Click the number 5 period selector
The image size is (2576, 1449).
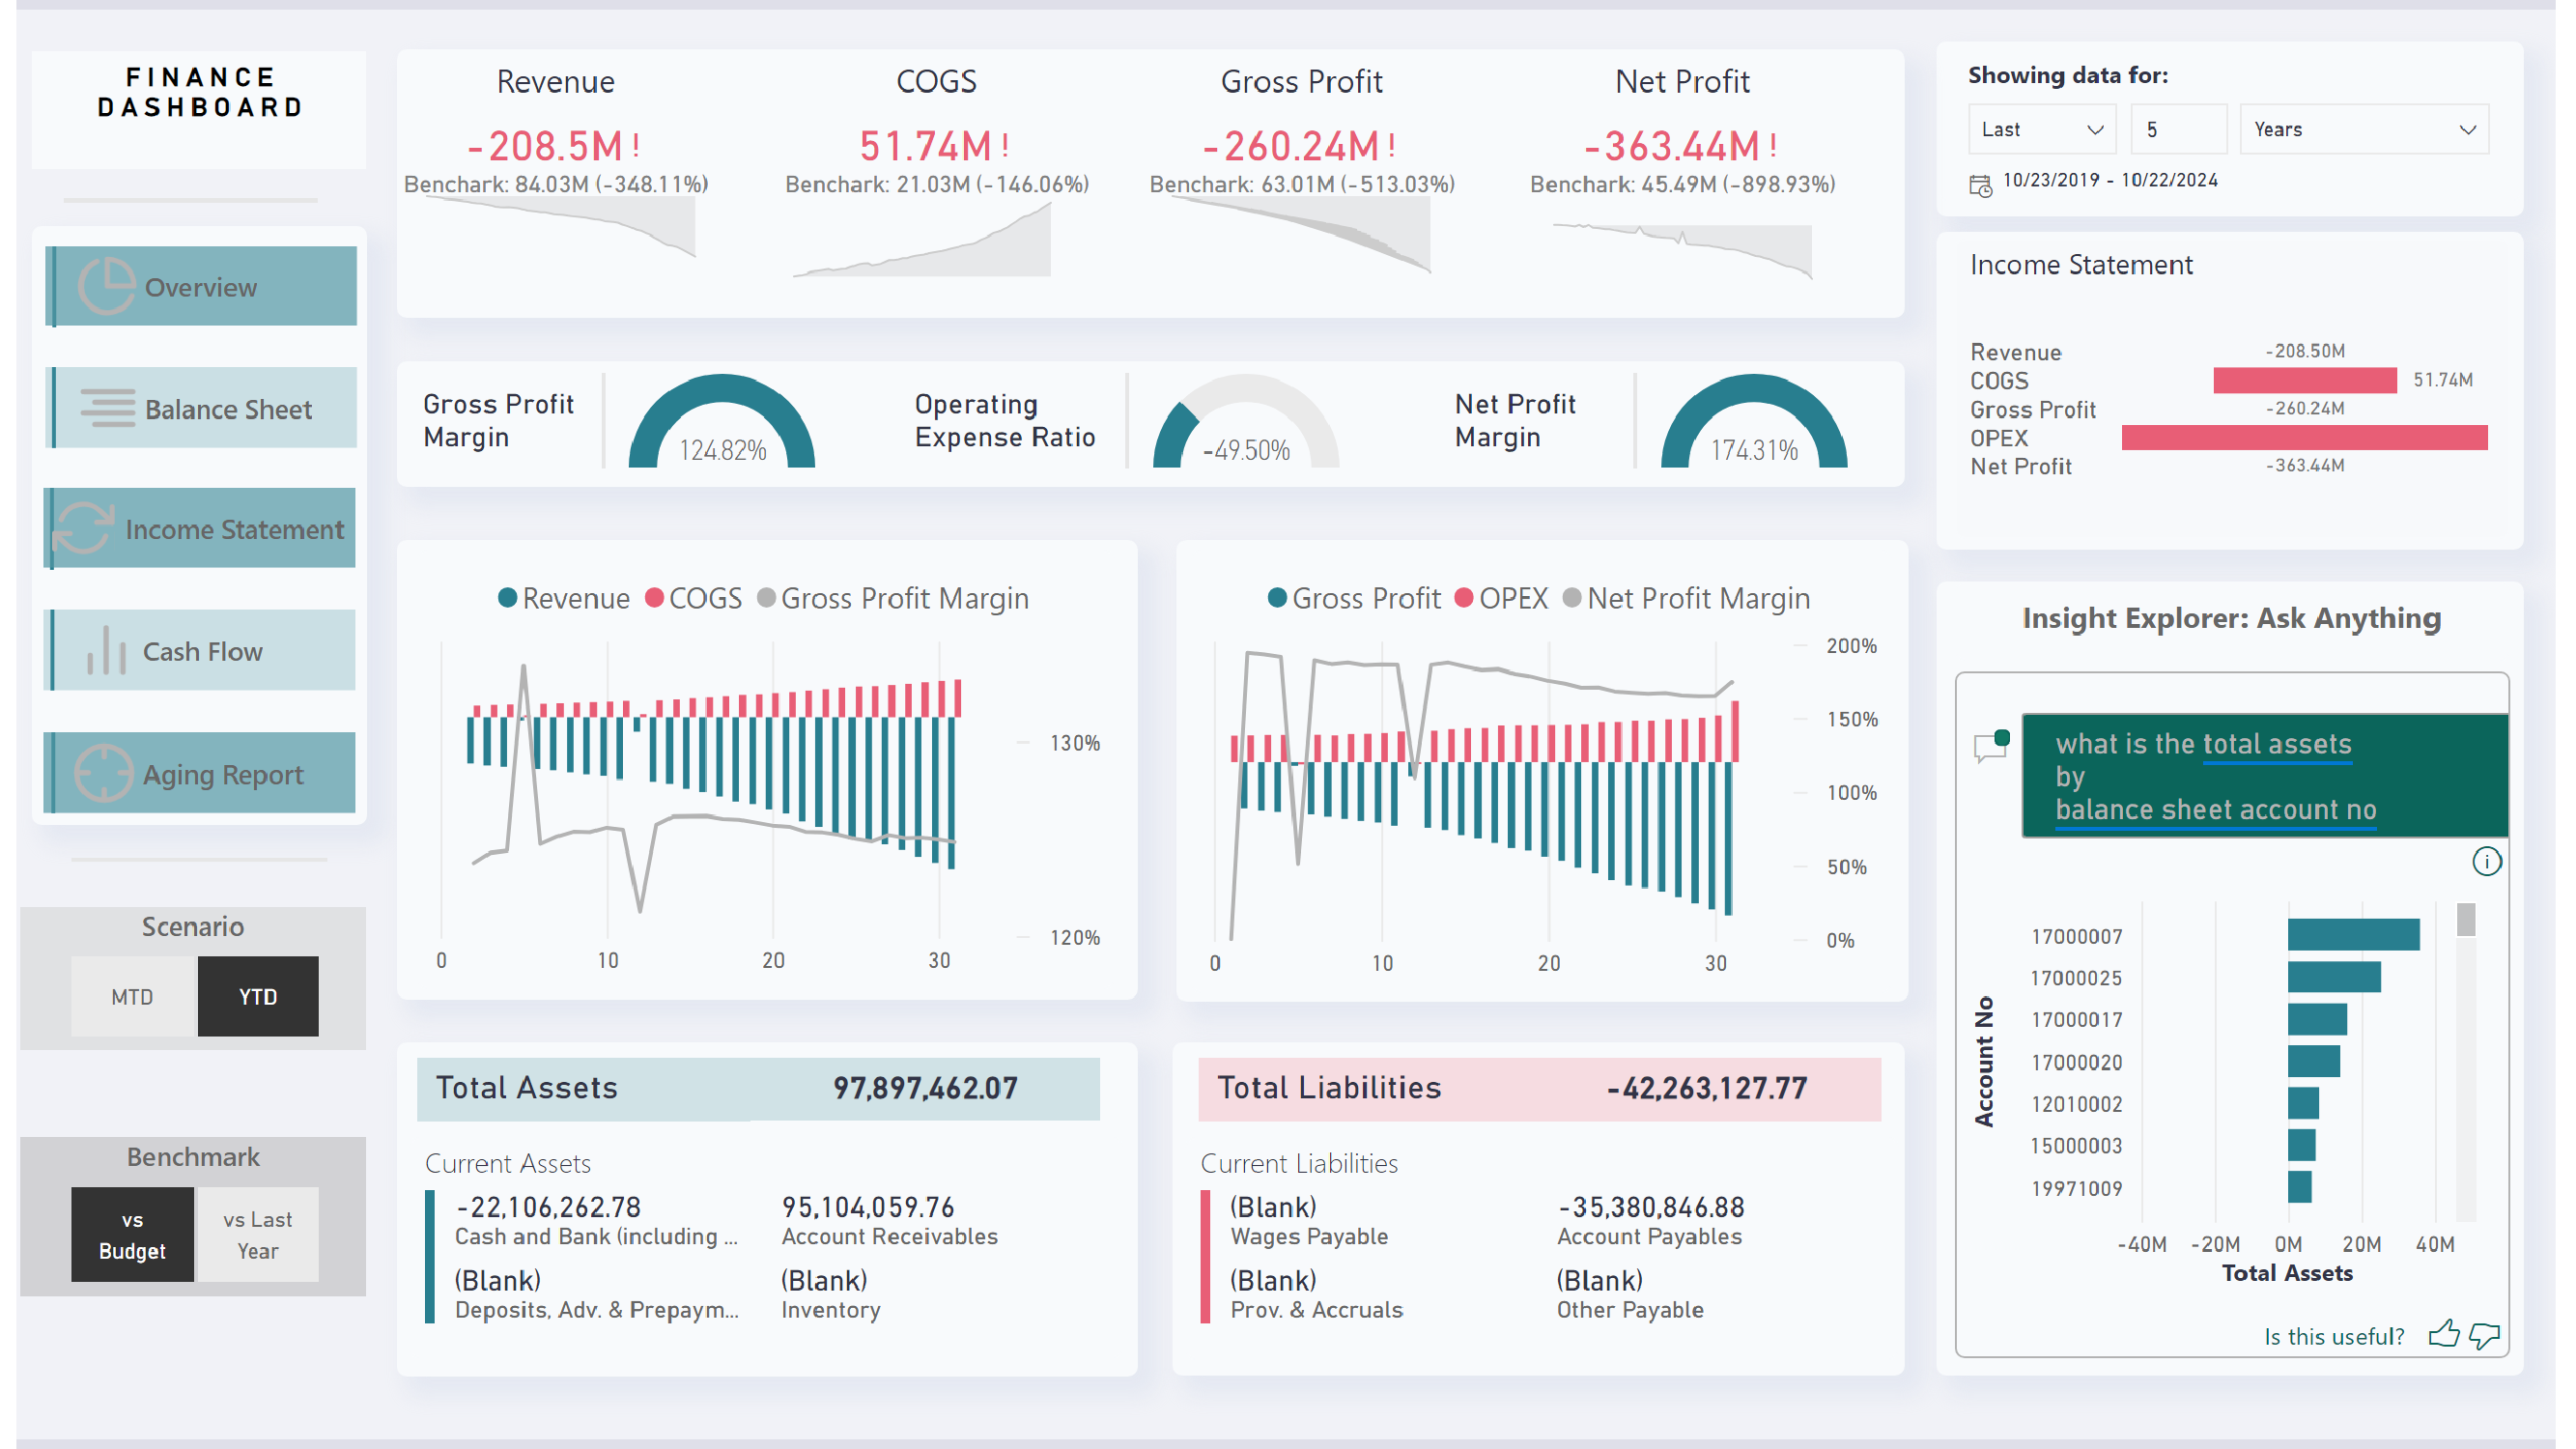[2179, 128]
